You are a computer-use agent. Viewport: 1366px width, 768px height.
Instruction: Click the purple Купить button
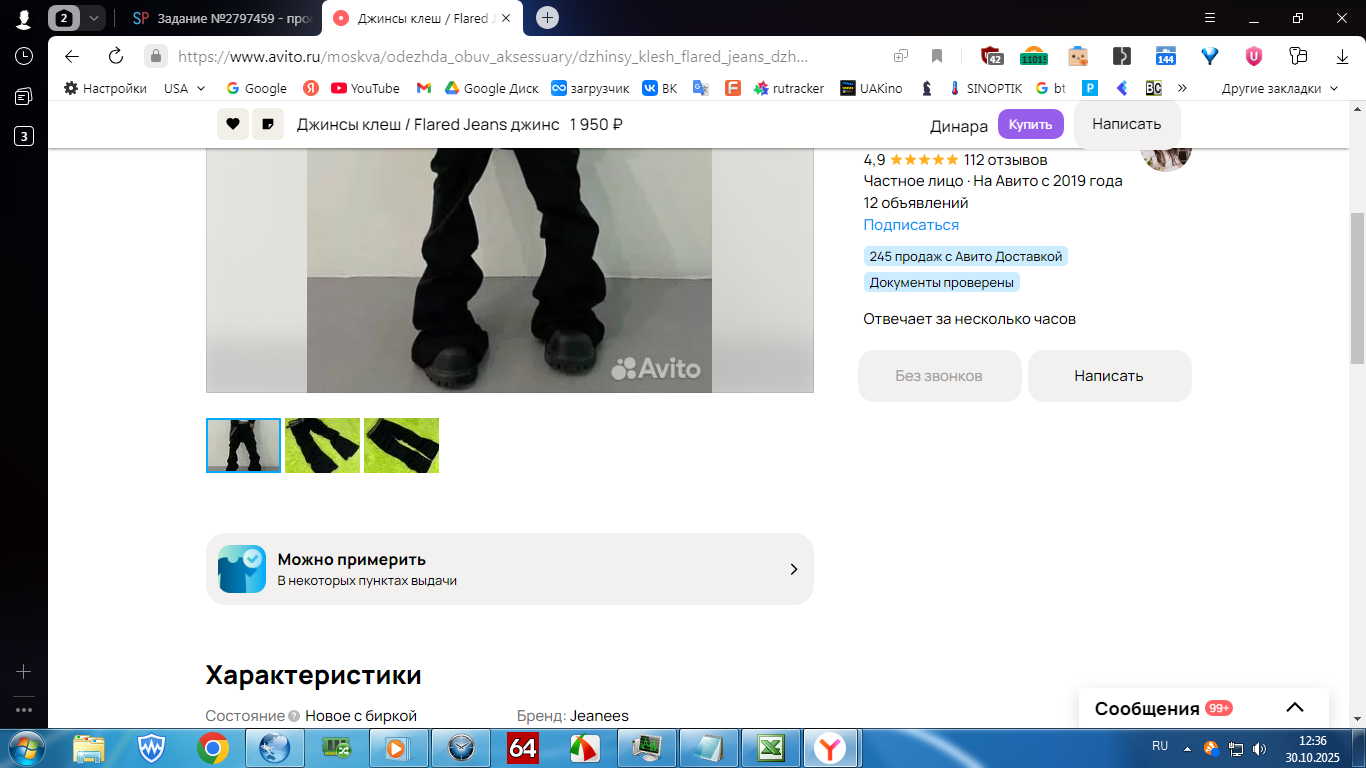tap(1030, 124)
